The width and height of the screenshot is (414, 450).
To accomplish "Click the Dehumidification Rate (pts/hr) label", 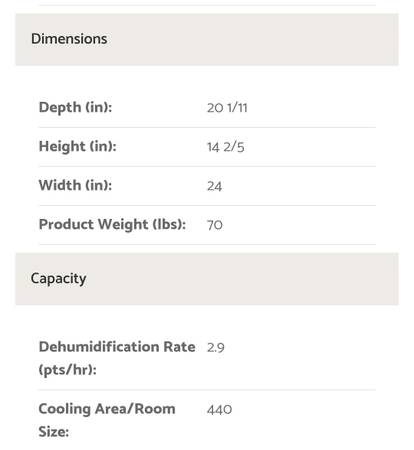I will [x=117, y=358].
